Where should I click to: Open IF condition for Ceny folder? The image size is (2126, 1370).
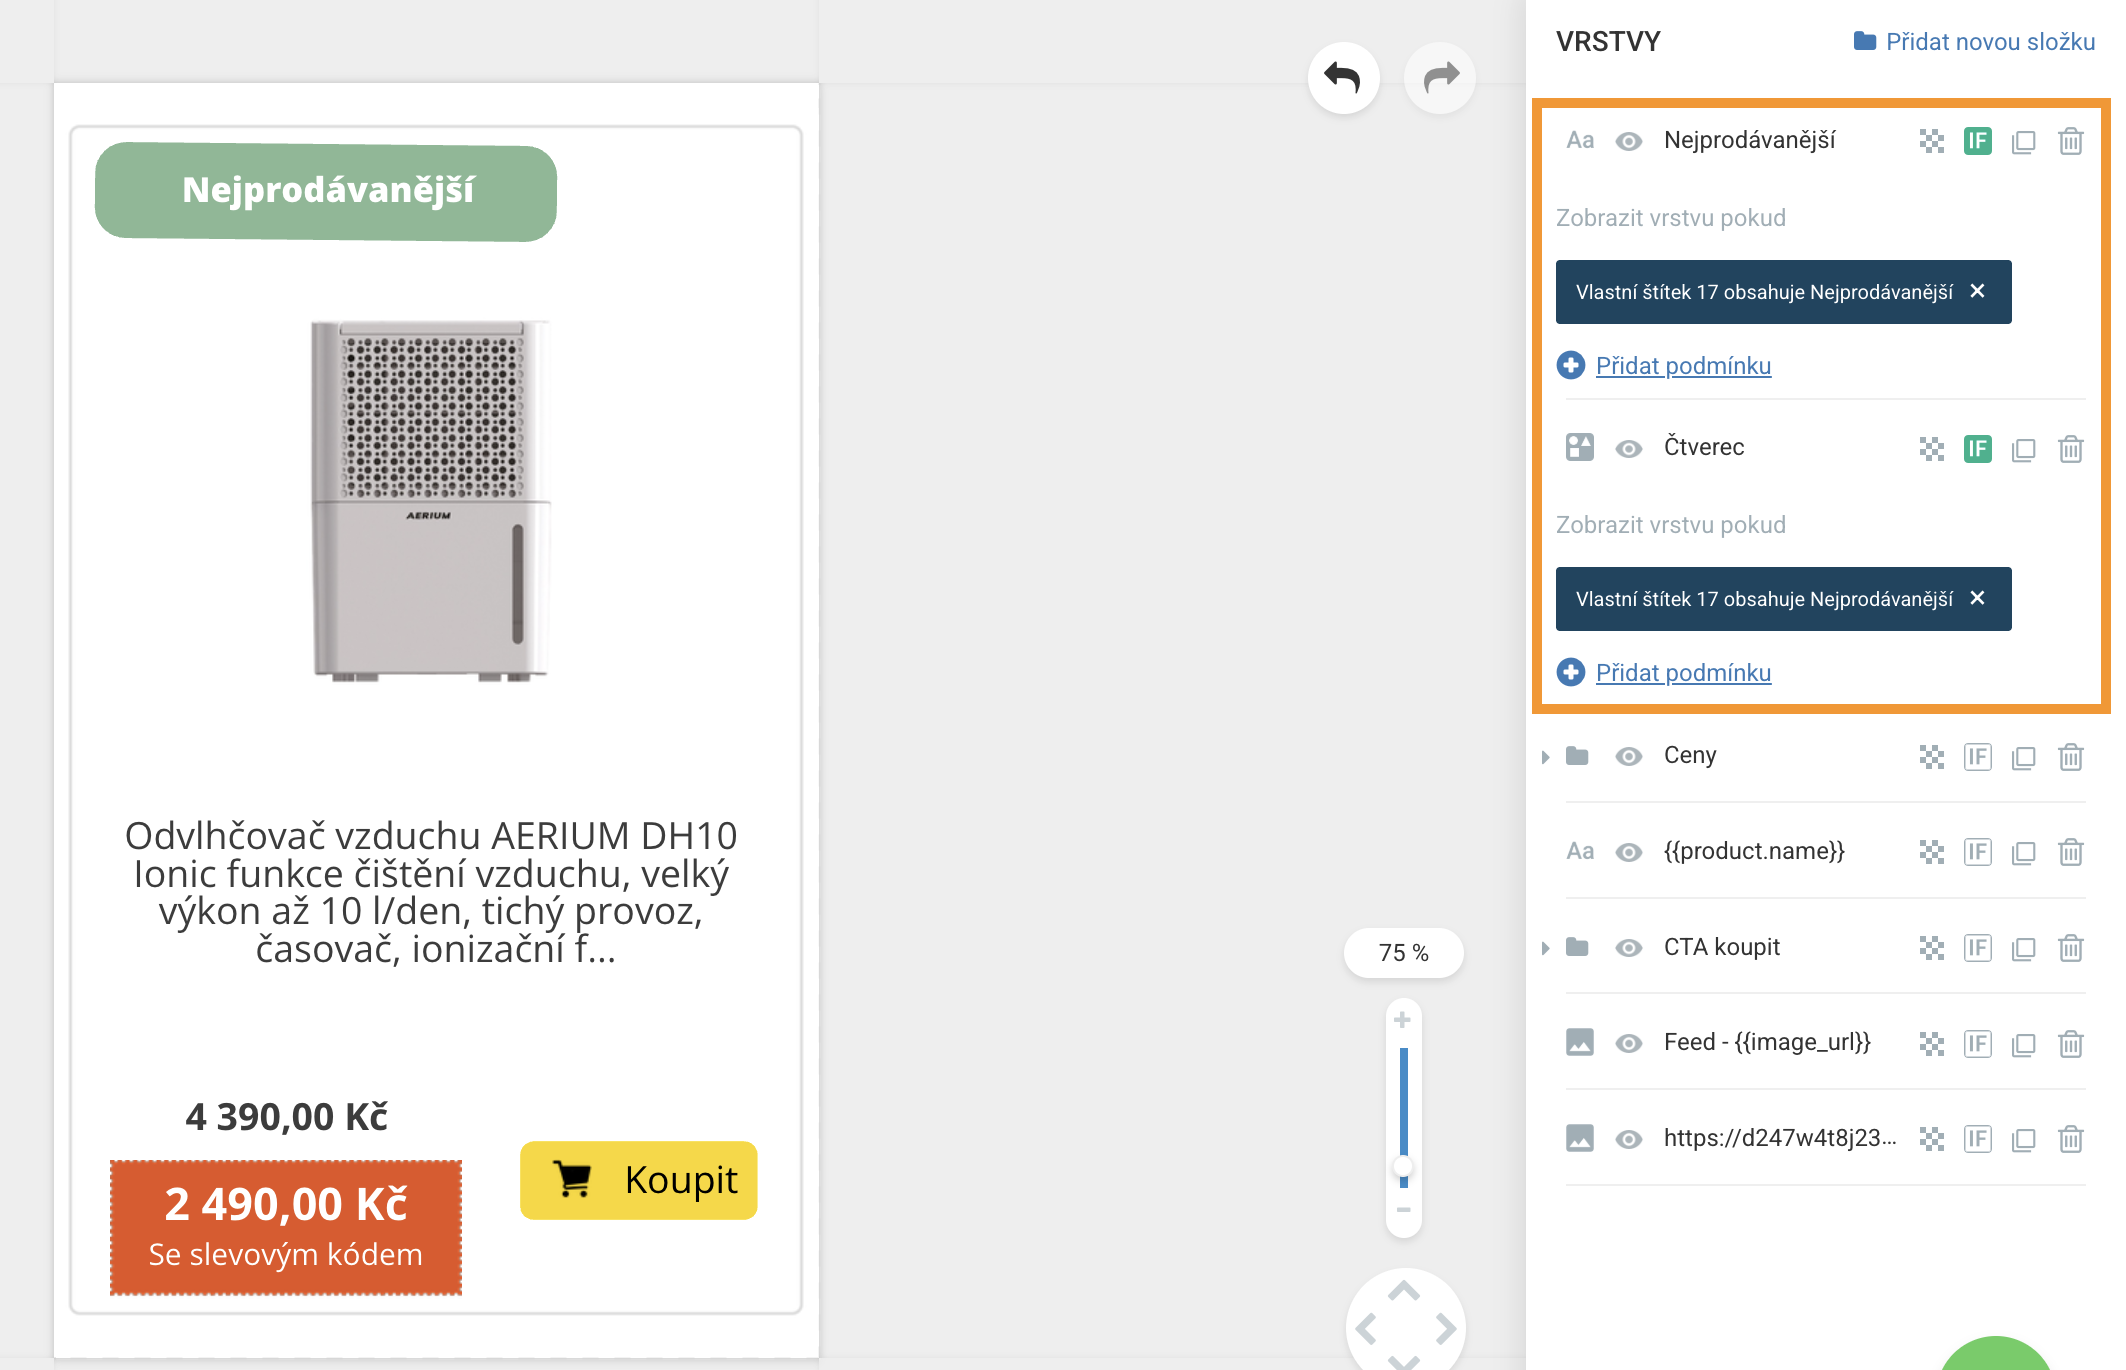[x=1977, y=757]
